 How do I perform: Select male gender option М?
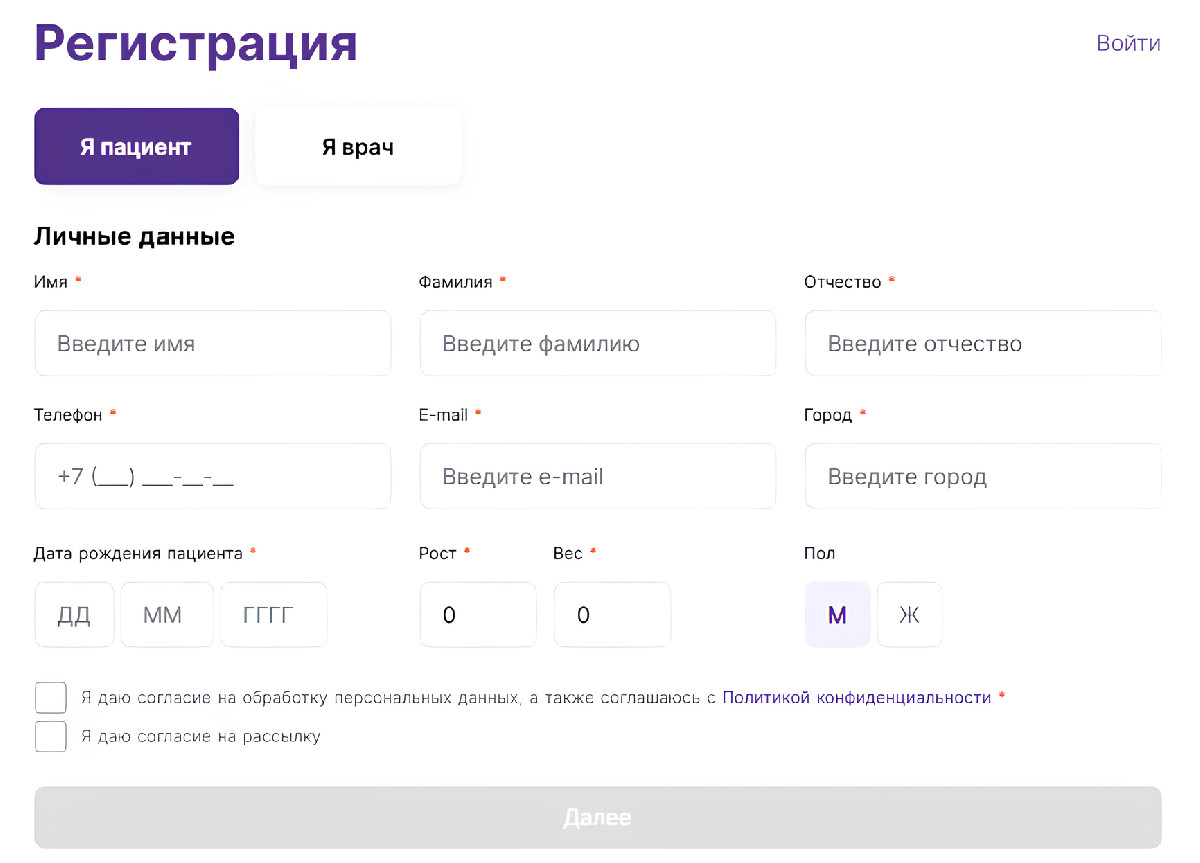[837, 614]
